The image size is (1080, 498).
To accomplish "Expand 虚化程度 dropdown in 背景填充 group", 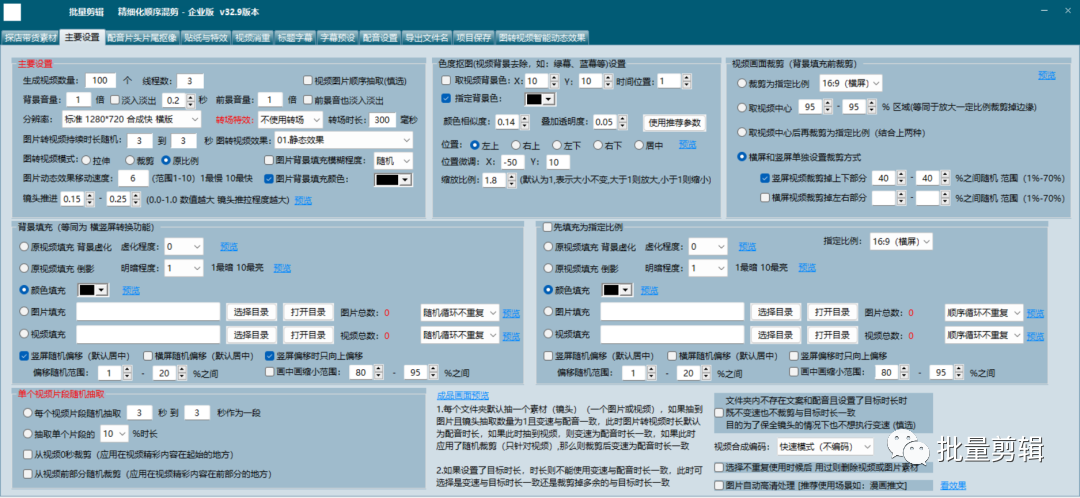I will [183, 247].
